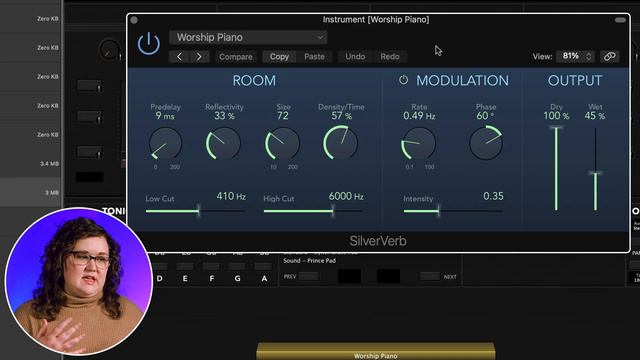Select the E key note
Image resolution: width=640 pixels, height=360 pixels.
point(185,278)
